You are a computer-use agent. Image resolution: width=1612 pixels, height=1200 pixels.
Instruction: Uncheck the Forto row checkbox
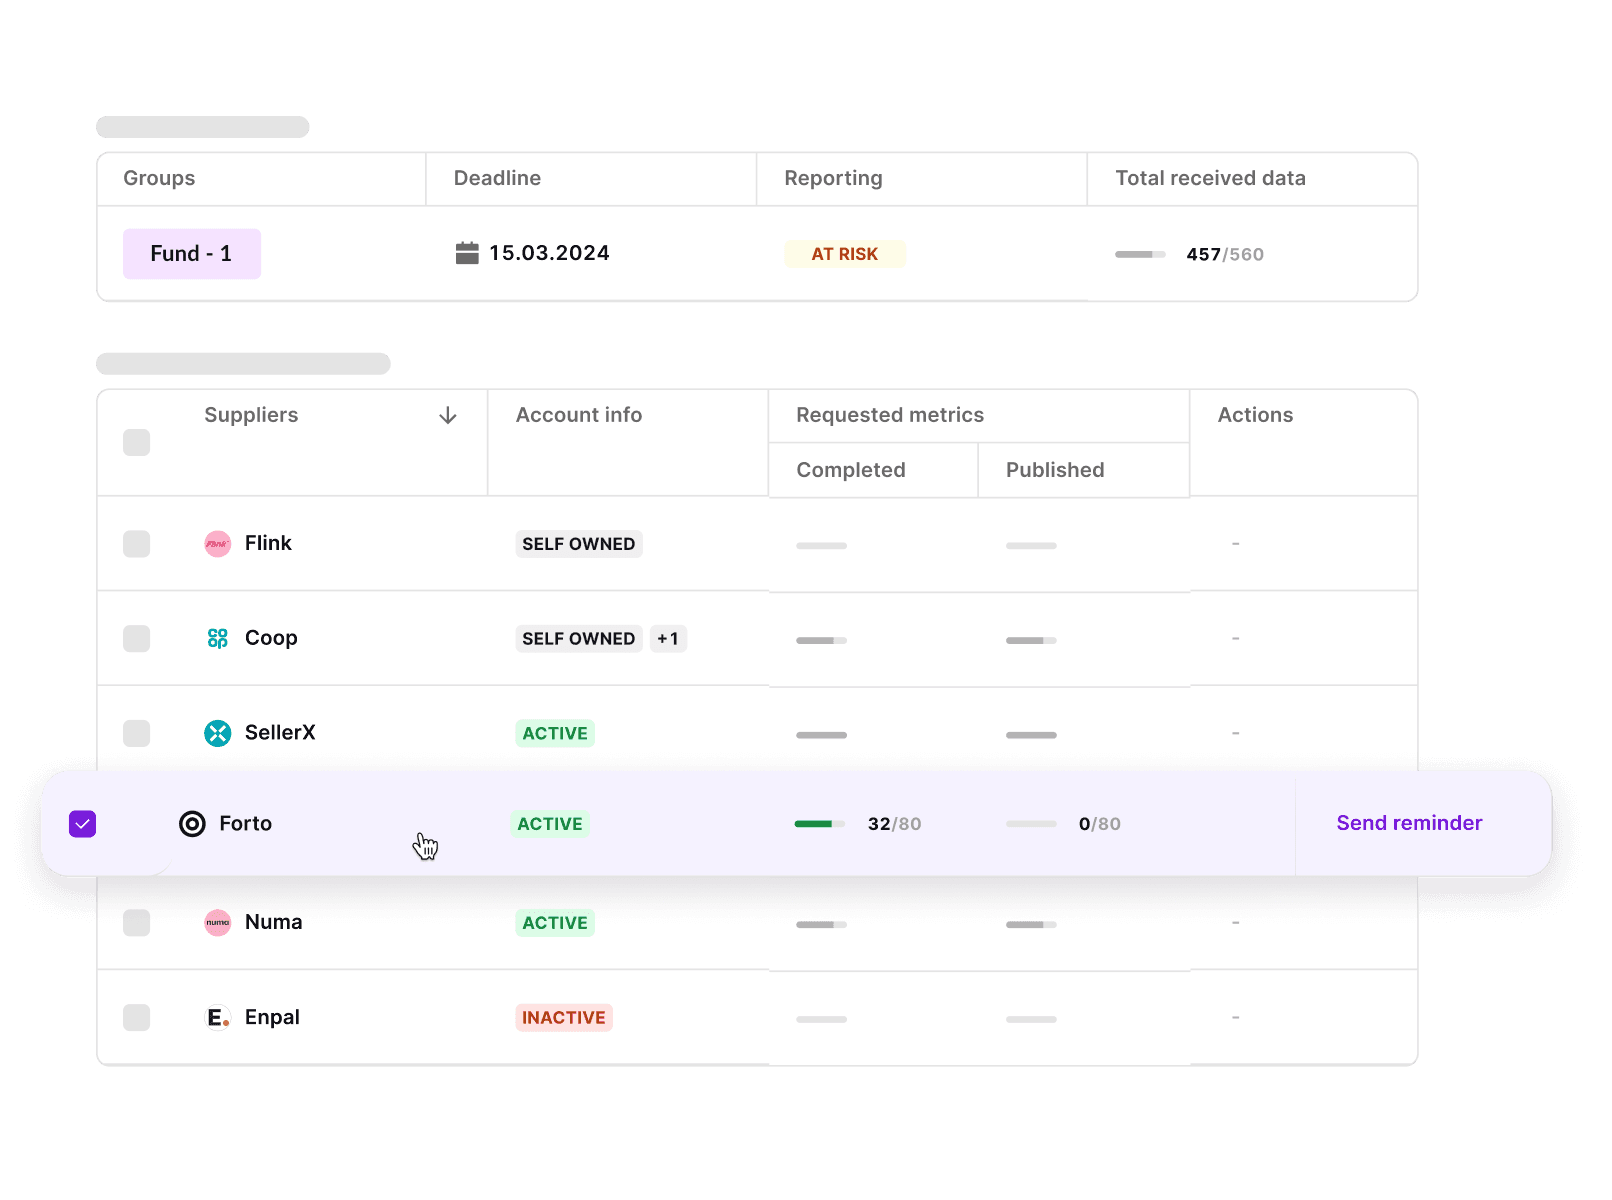(x=83, y=824)
